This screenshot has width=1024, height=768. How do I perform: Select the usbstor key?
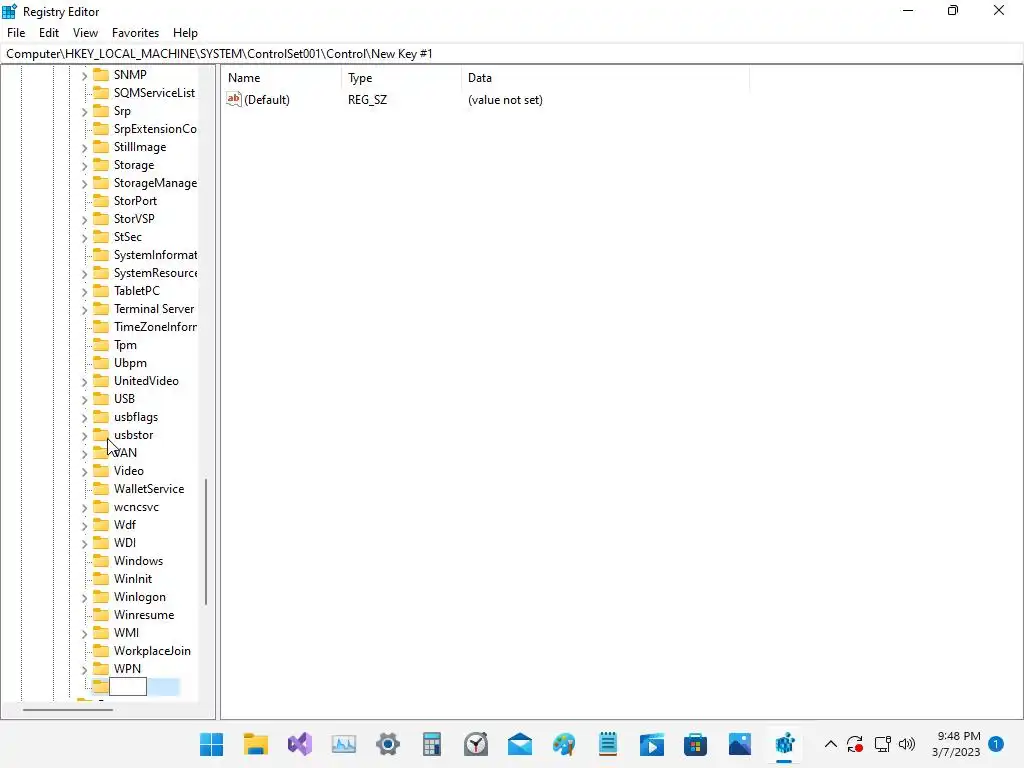point(134,435)
